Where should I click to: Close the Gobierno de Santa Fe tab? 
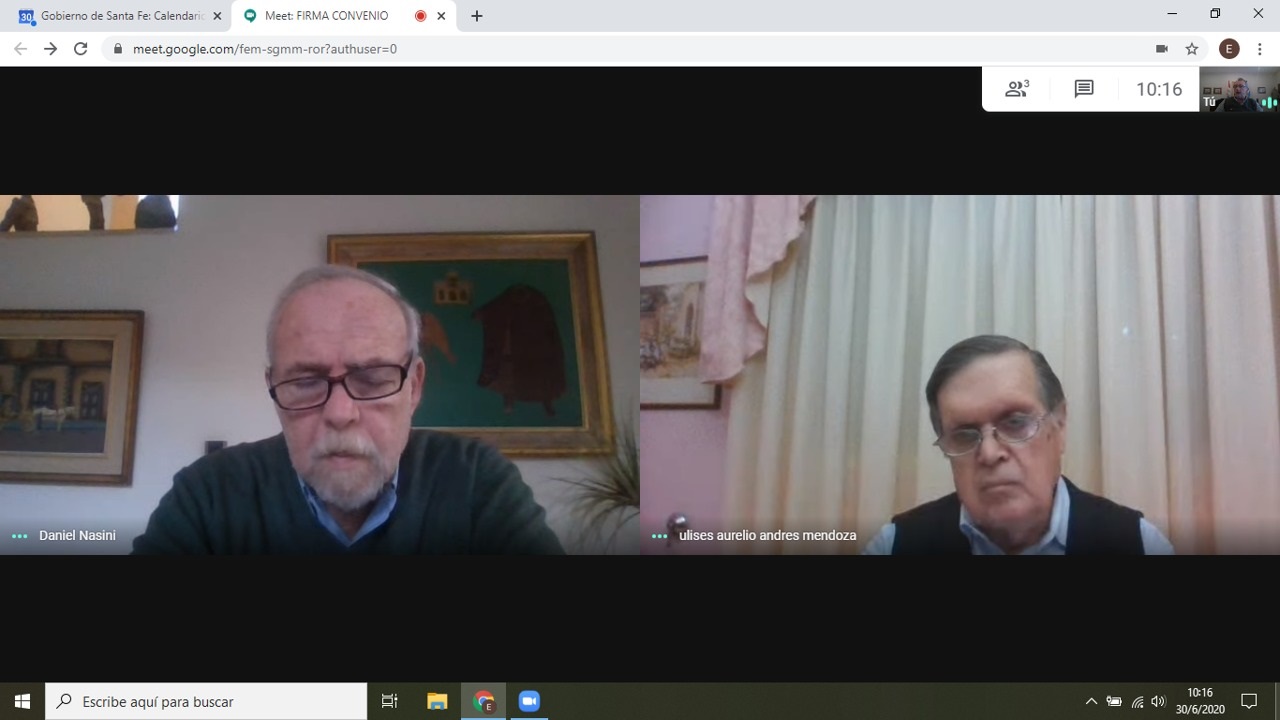(x=217, y=16)
